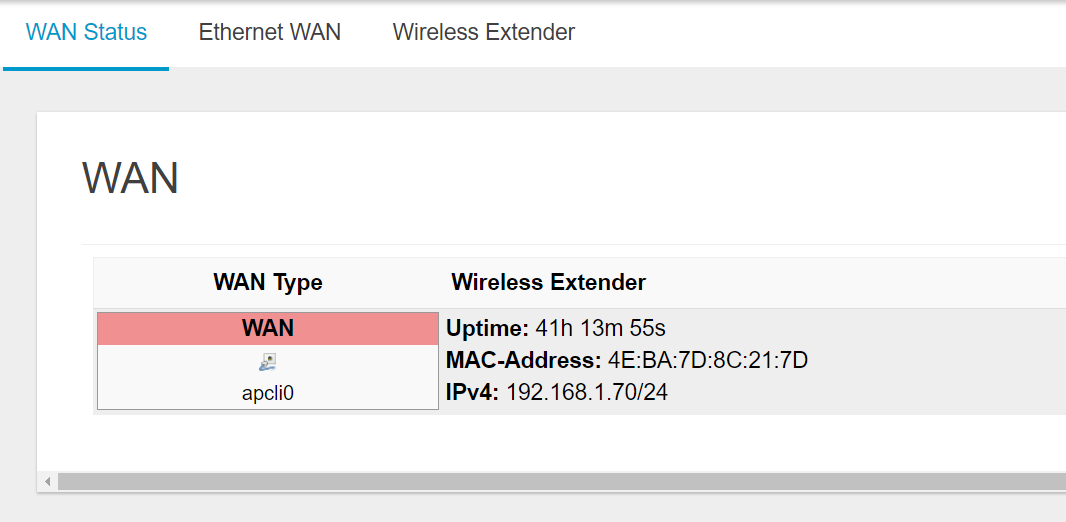Click the large WAN page heading
The width and height of the screenshot is (1066, 522).
(x=131, y=178)
